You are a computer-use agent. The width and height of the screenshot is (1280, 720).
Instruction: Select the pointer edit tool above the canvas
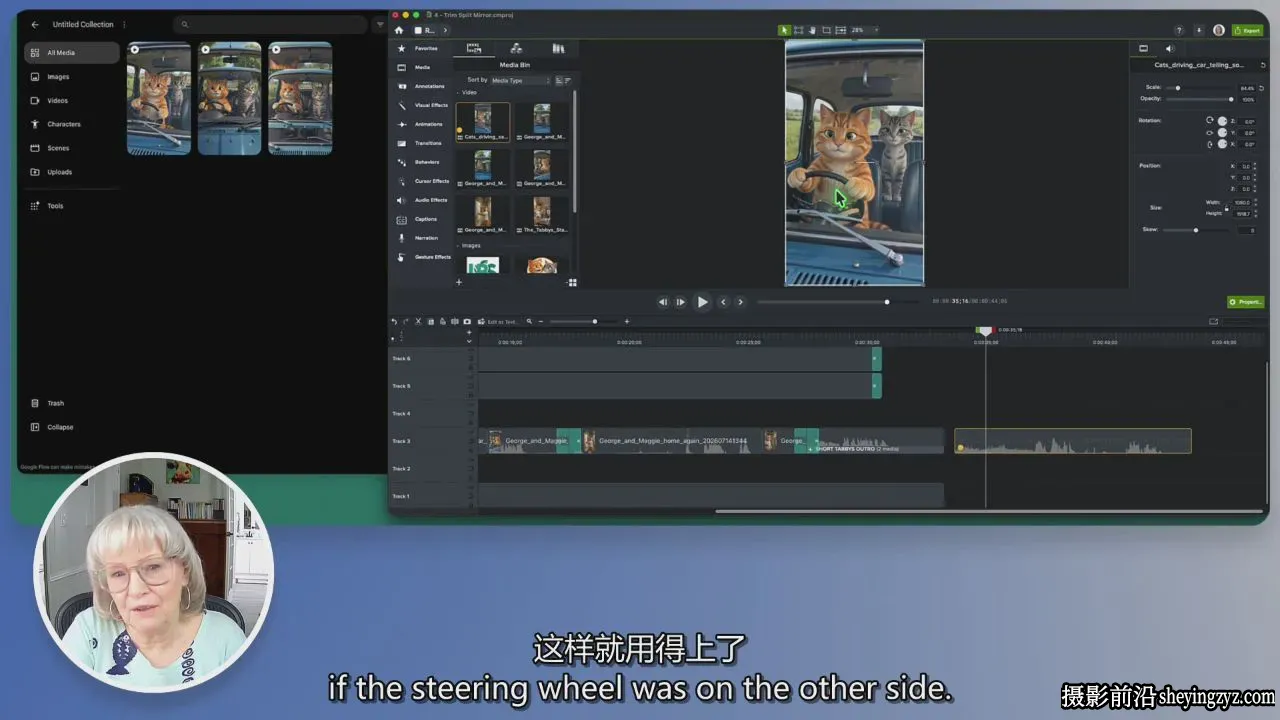[784, 30]
